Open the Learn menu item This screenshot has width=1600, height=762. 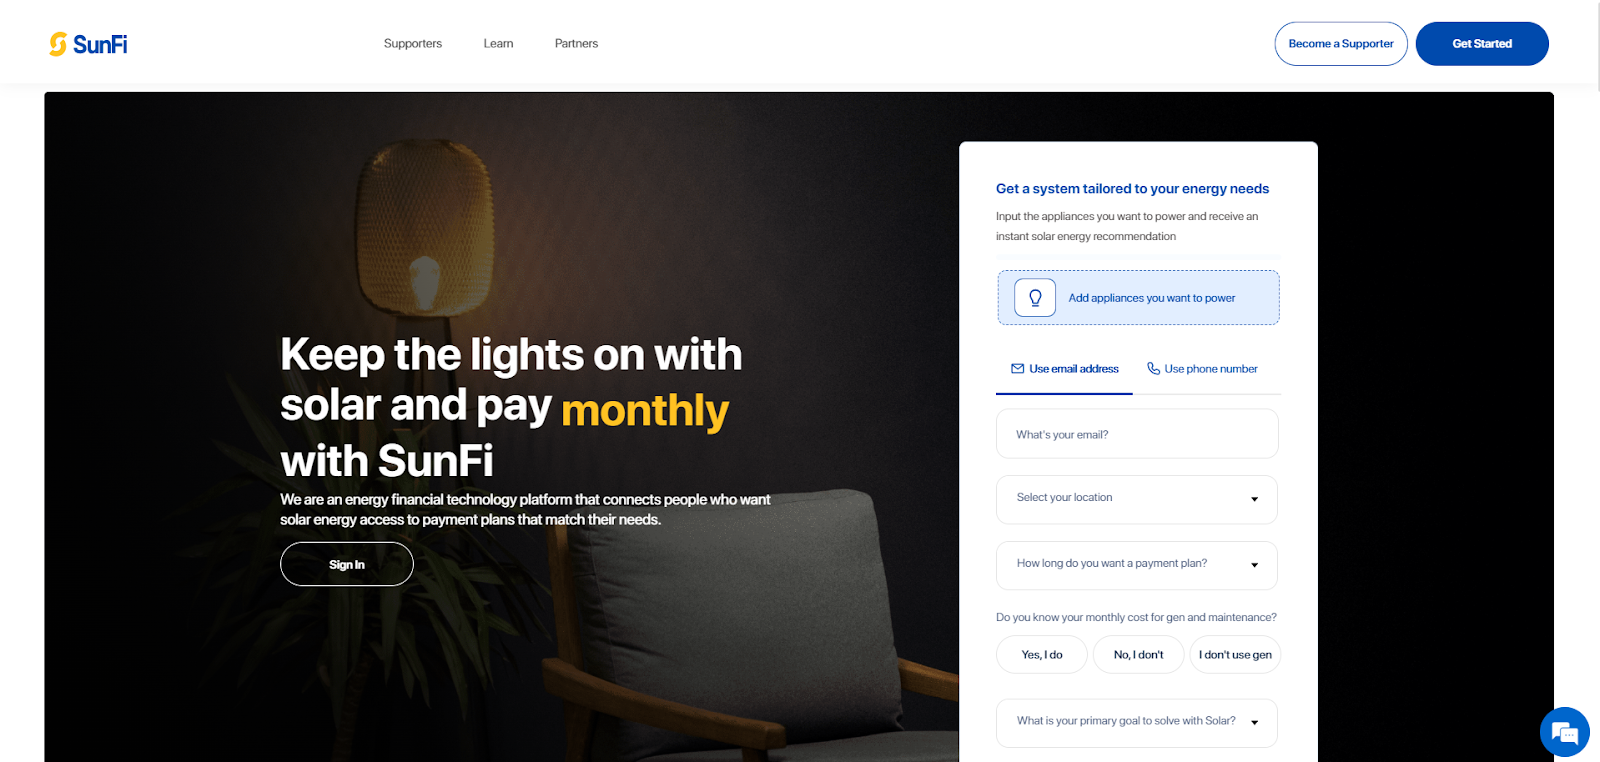pyautogui.click(x=498, y=44)
